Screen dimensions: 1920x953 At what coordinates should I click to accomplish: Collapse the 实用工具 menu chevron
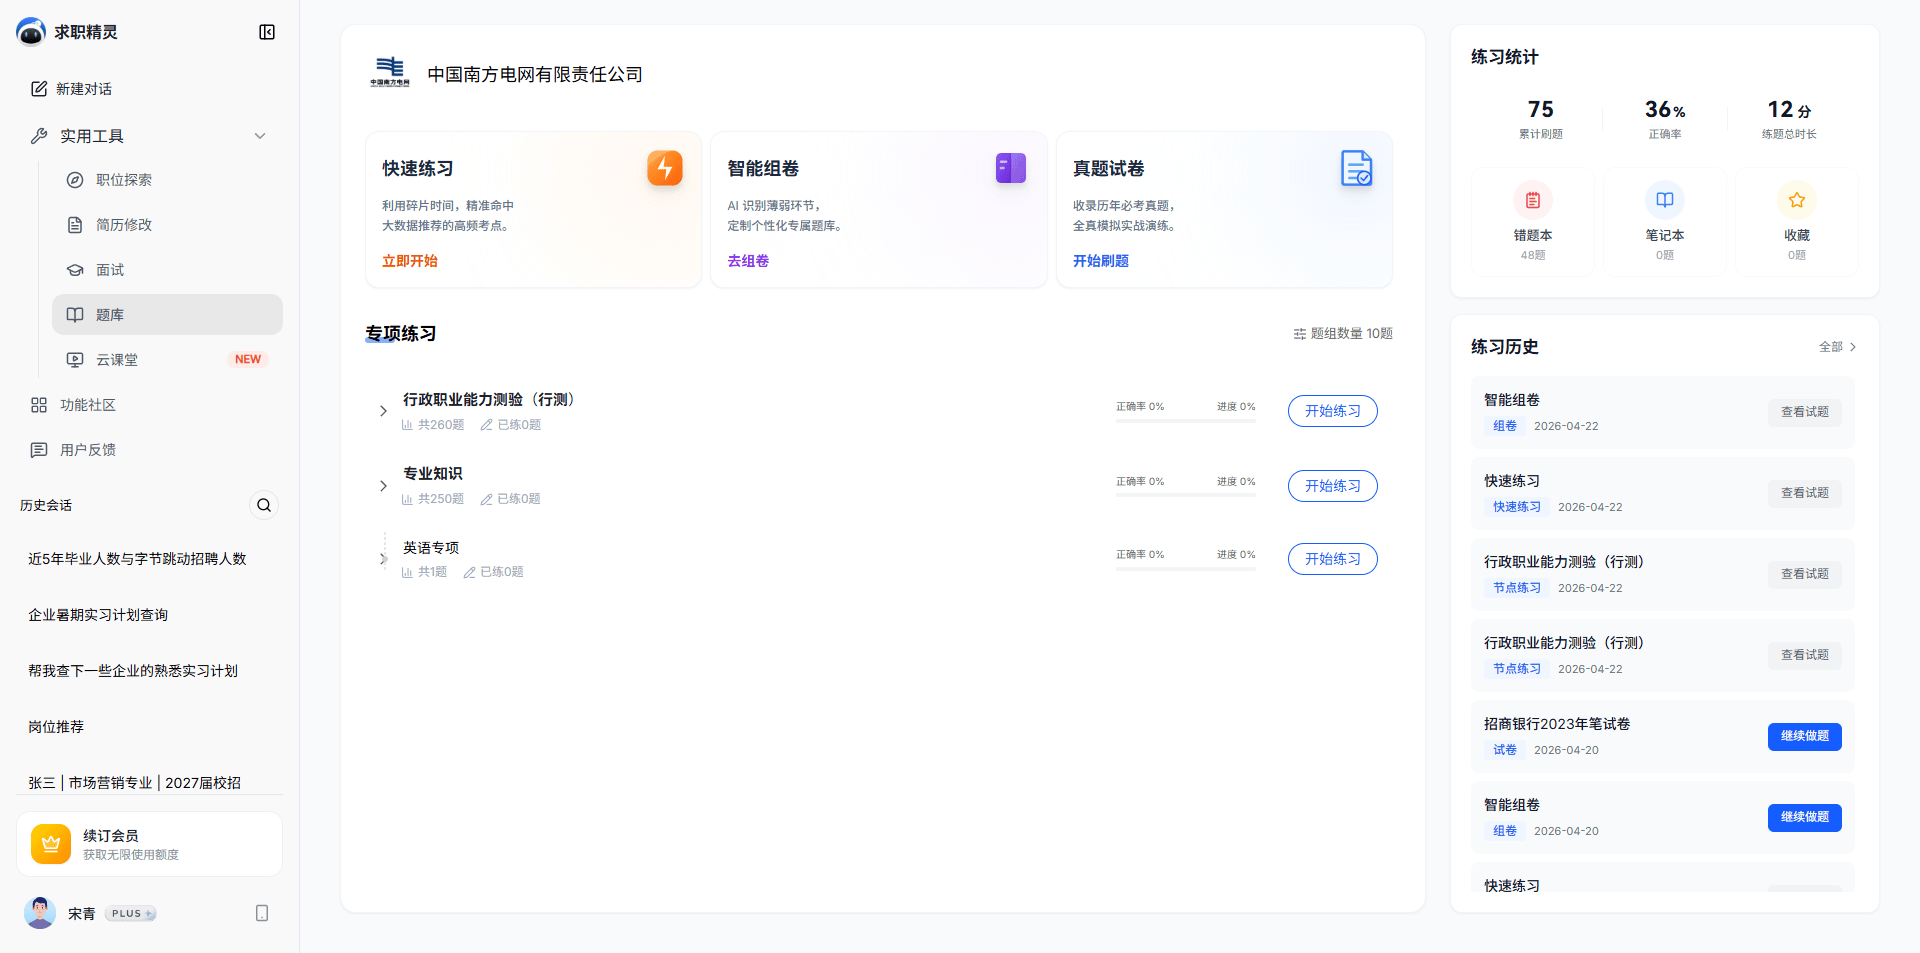click(260, 136)
